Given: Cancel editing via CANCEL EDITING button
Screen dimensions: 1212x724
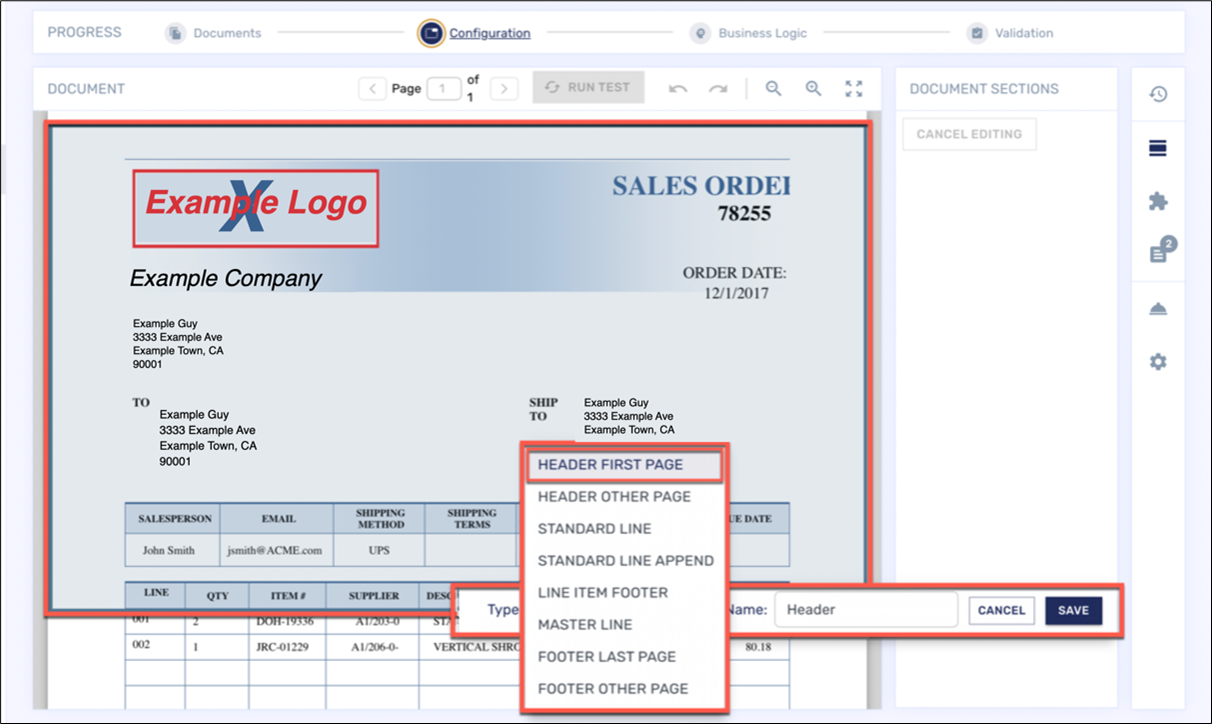Looking at the screenshot, I should click(x=969, y=133).
